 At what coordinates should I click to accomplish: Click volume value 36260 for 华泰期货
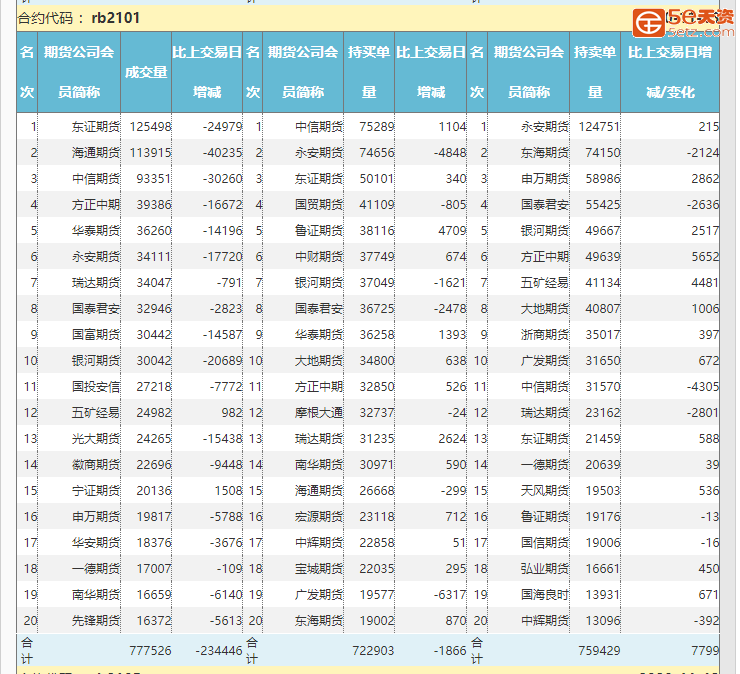154,230
